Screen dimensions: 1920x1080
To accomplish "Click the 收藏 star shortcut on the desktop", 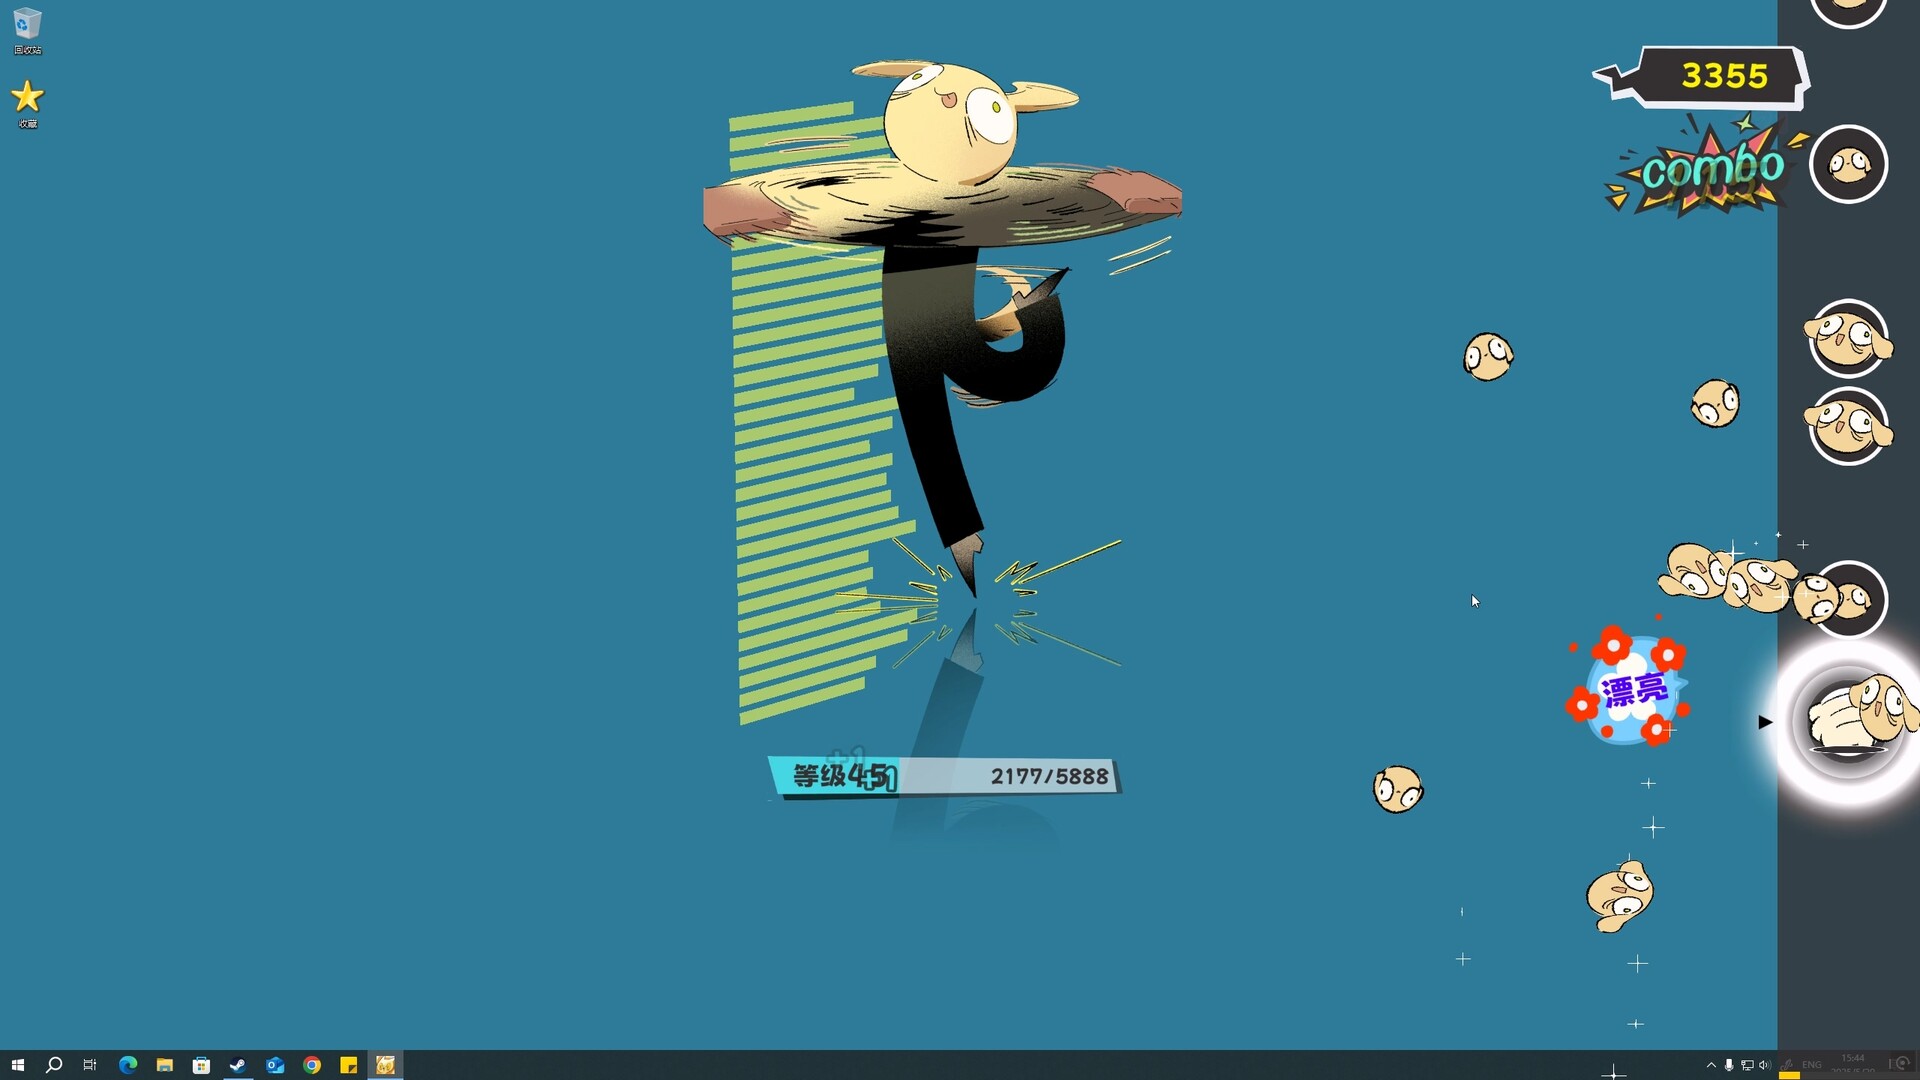I will point(27,97).
